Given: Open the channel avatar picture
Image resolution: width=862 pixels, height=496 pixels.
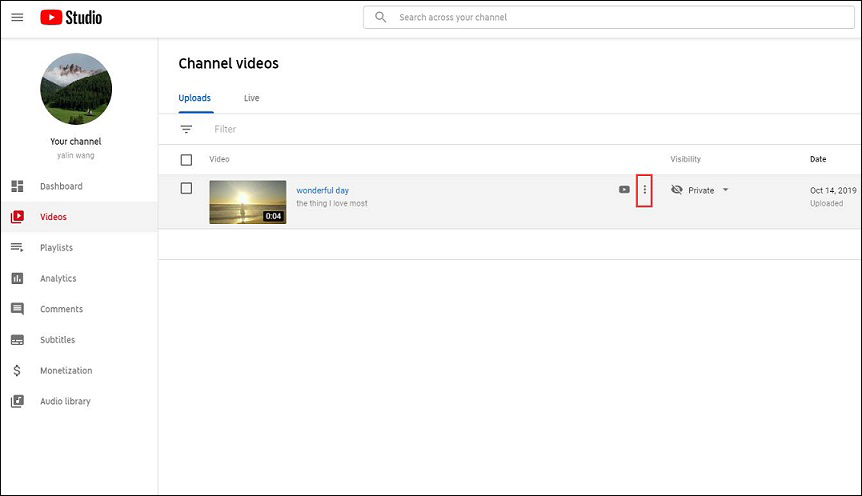Looking at the screenshot, I should coord(76,89).
